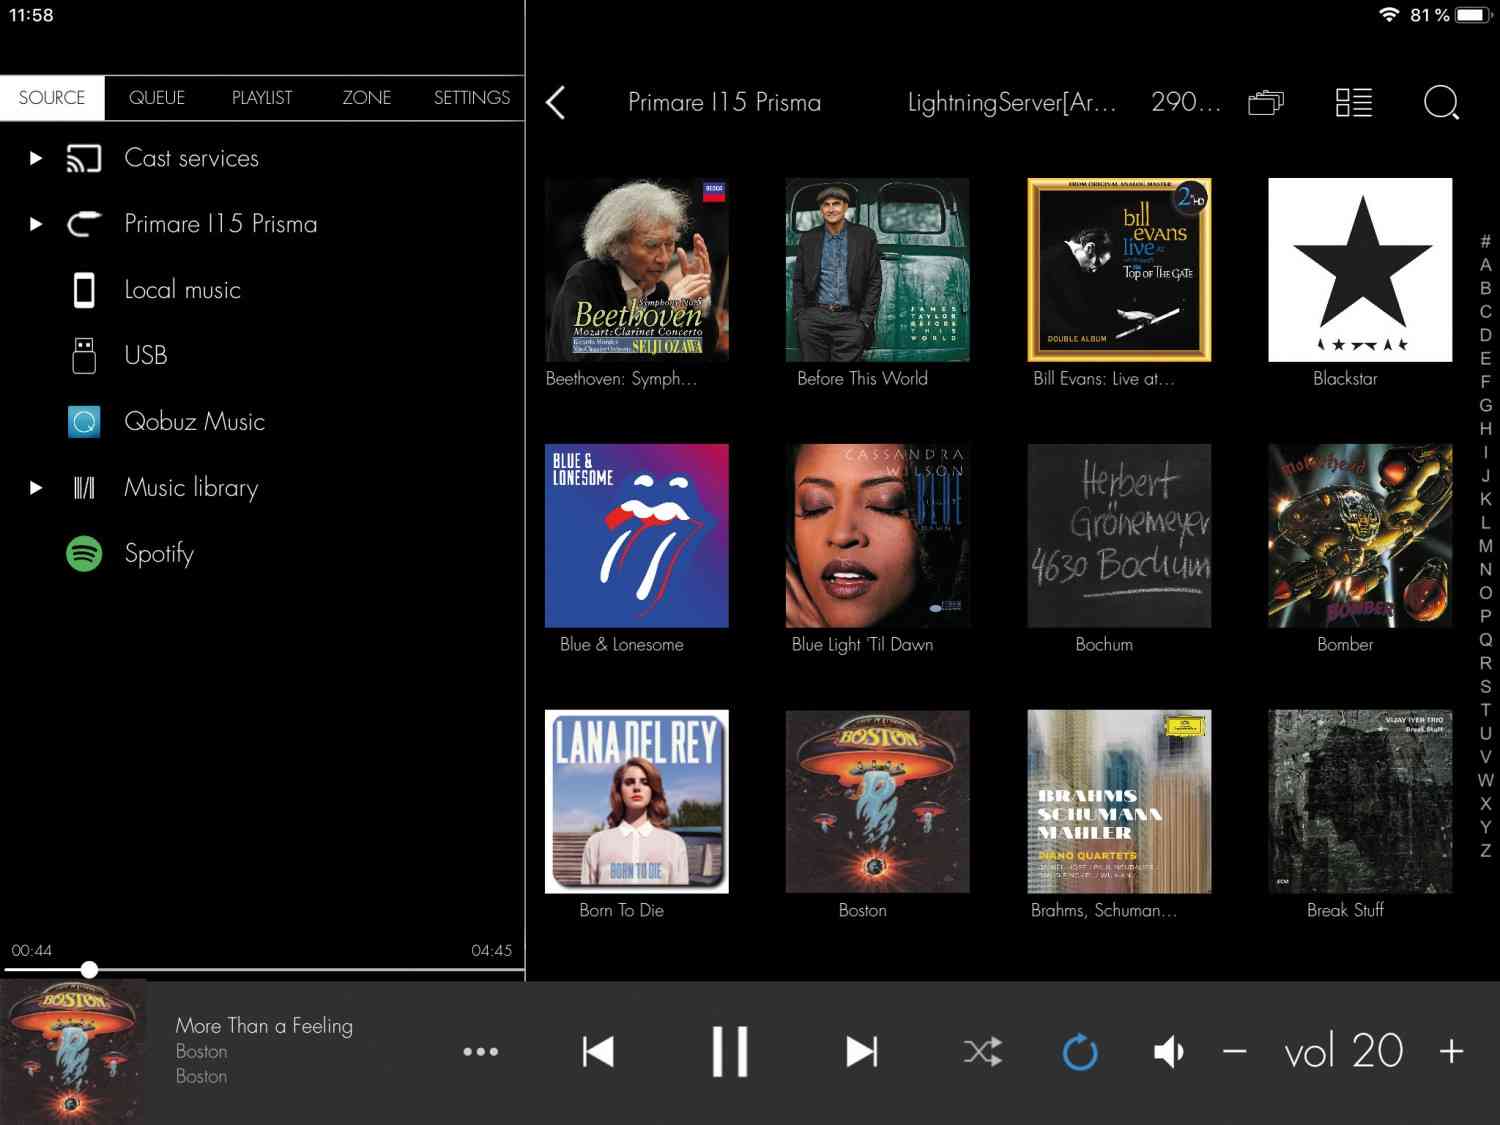The width and height of the screenshot is (1500, 1125).
Task: Mute the speaker volume
Action: tap(1169, 1052)
